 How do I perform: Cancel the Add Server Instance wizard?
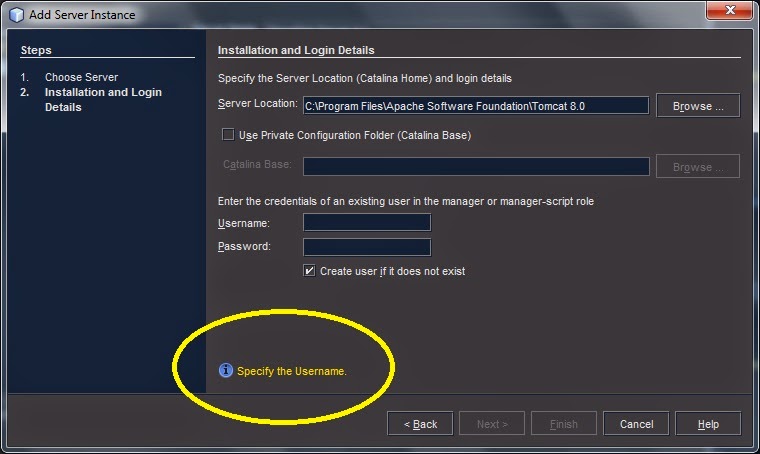click(636, 424)
